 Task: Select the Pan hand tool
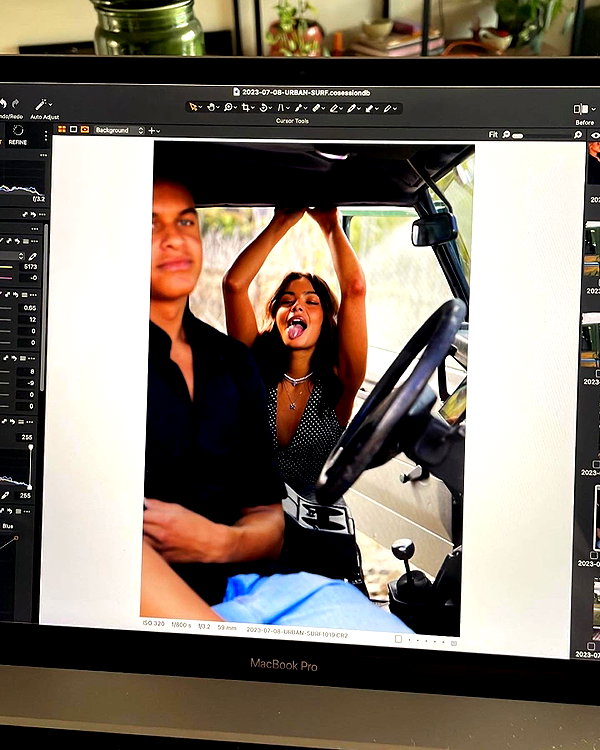point(211,107)
